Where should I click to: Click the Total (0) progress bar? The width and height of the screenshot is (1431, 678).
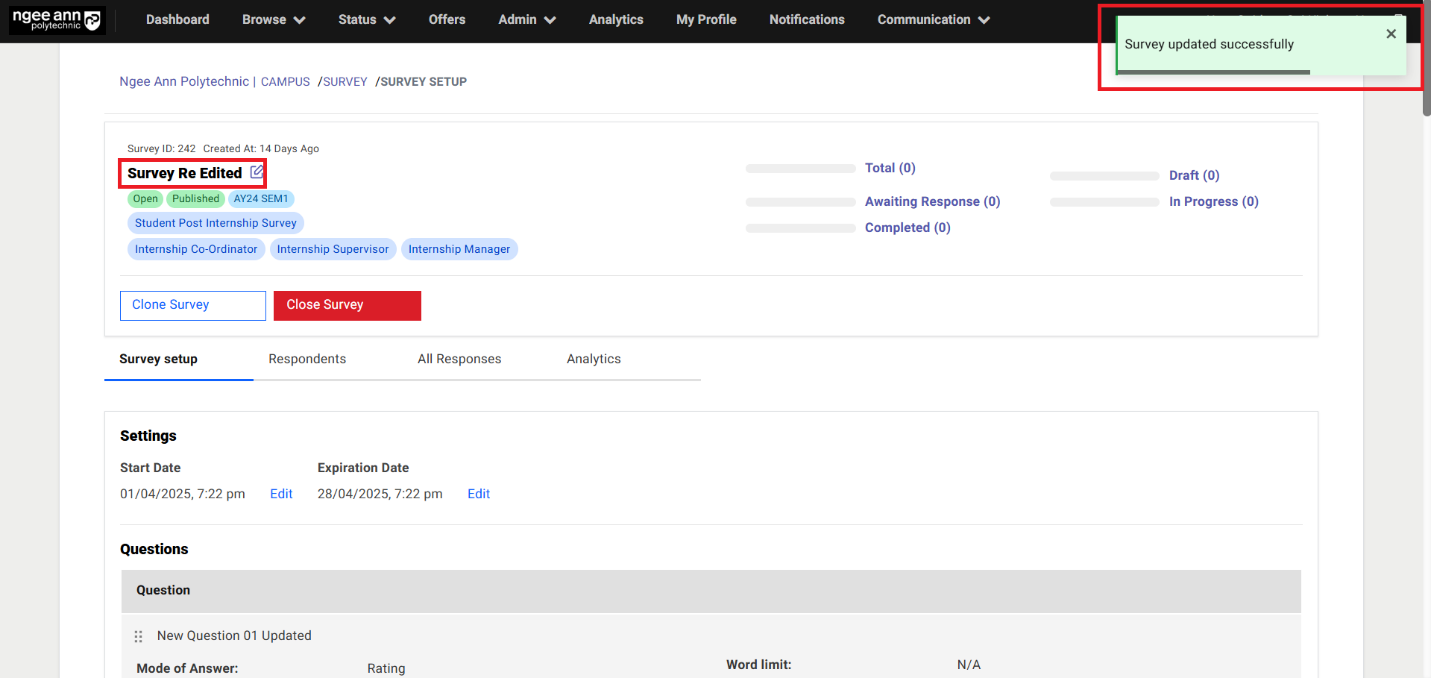(800, 169)
